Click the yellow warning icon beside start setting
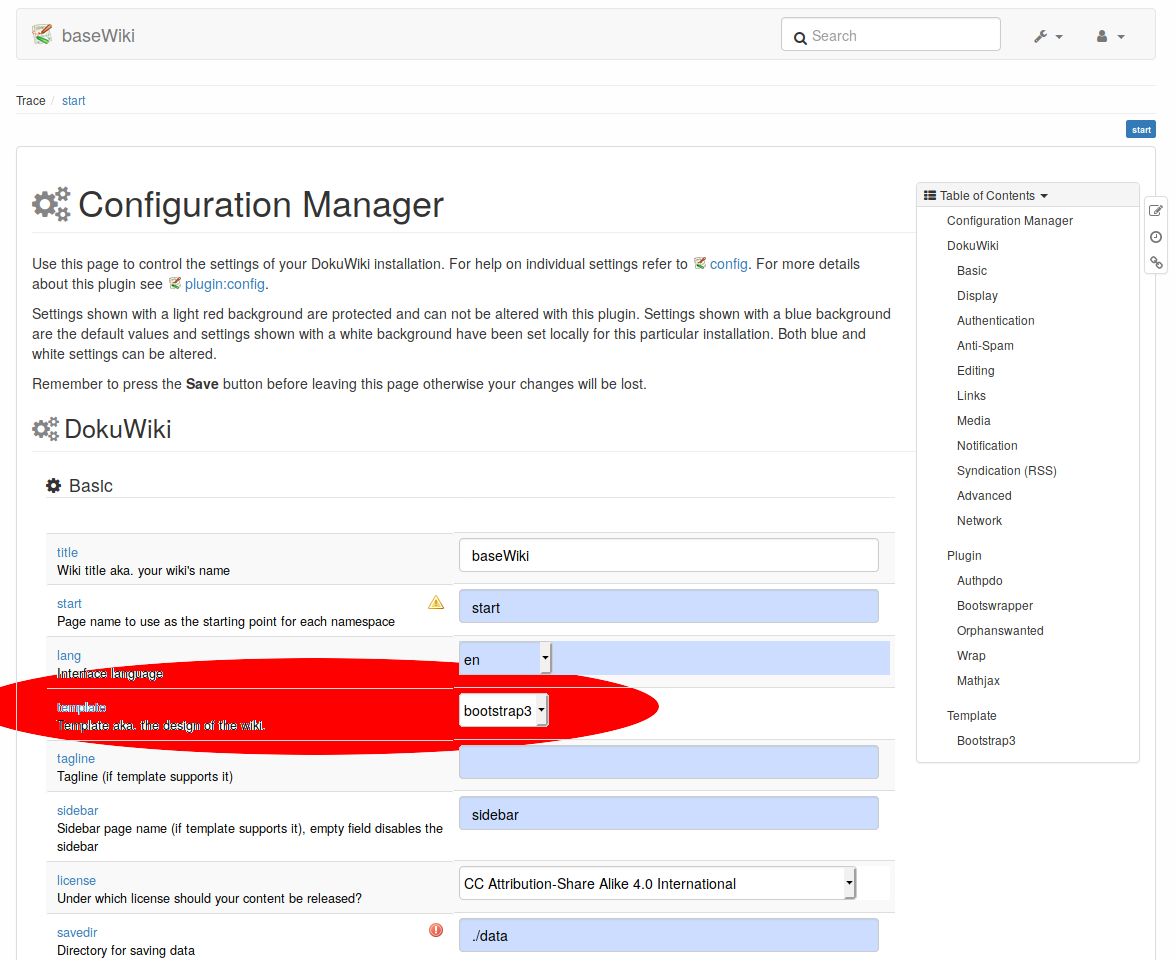 (436, 602)
